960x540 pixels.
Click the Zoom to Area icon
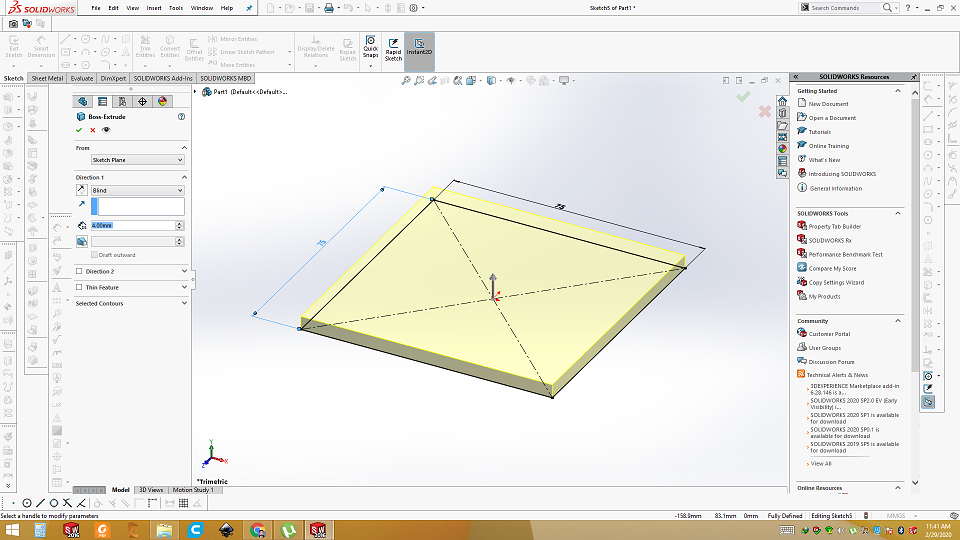(419, 81)
